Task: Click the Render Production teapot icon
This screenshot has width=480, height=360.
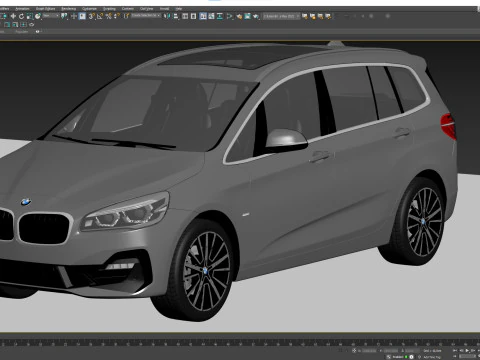Action: [256, 16]
